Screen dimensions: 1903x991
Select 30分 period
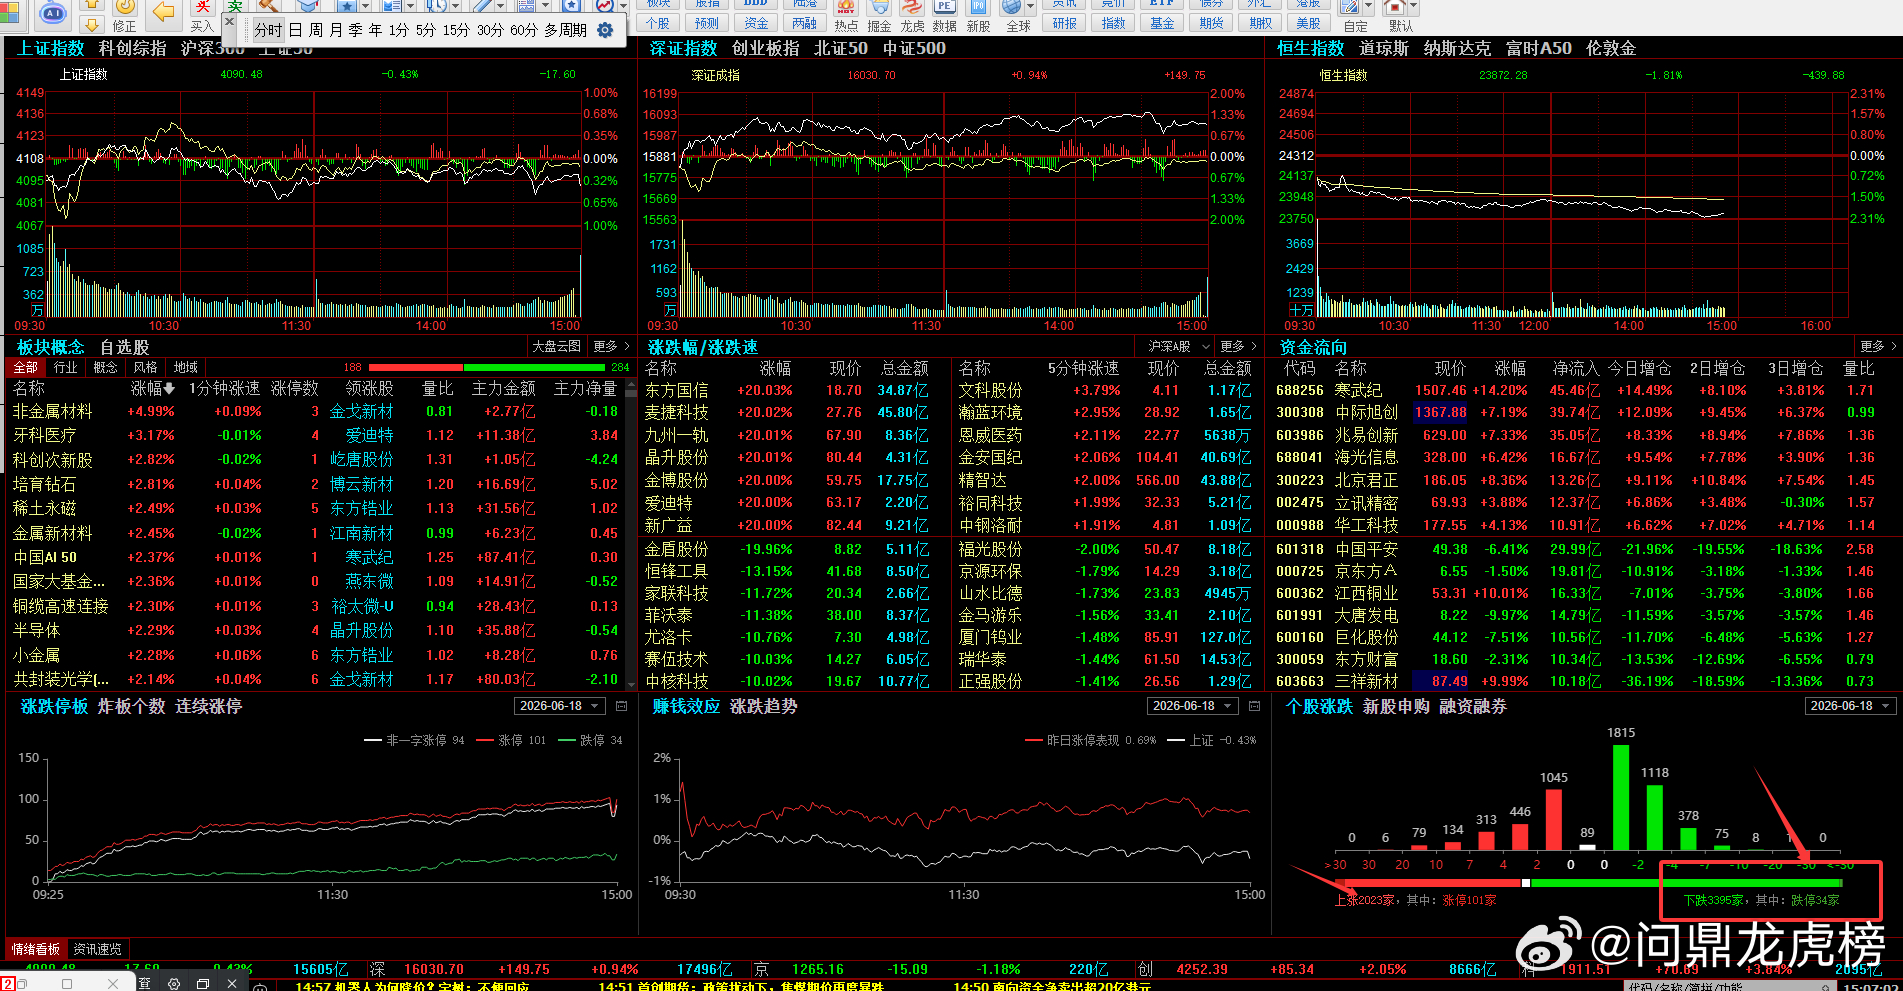point(490,30)
